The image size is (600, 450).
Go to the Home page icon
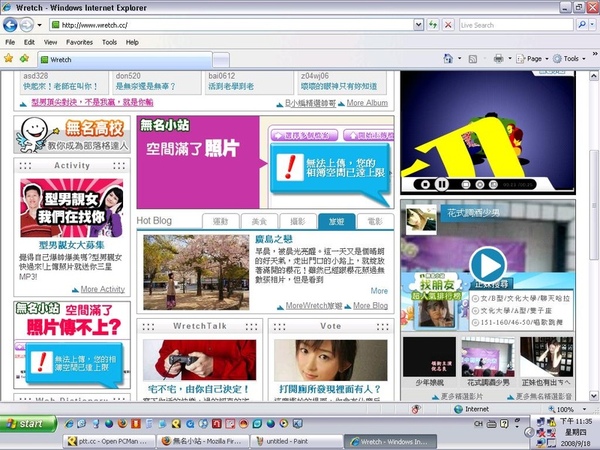(448, 59)
